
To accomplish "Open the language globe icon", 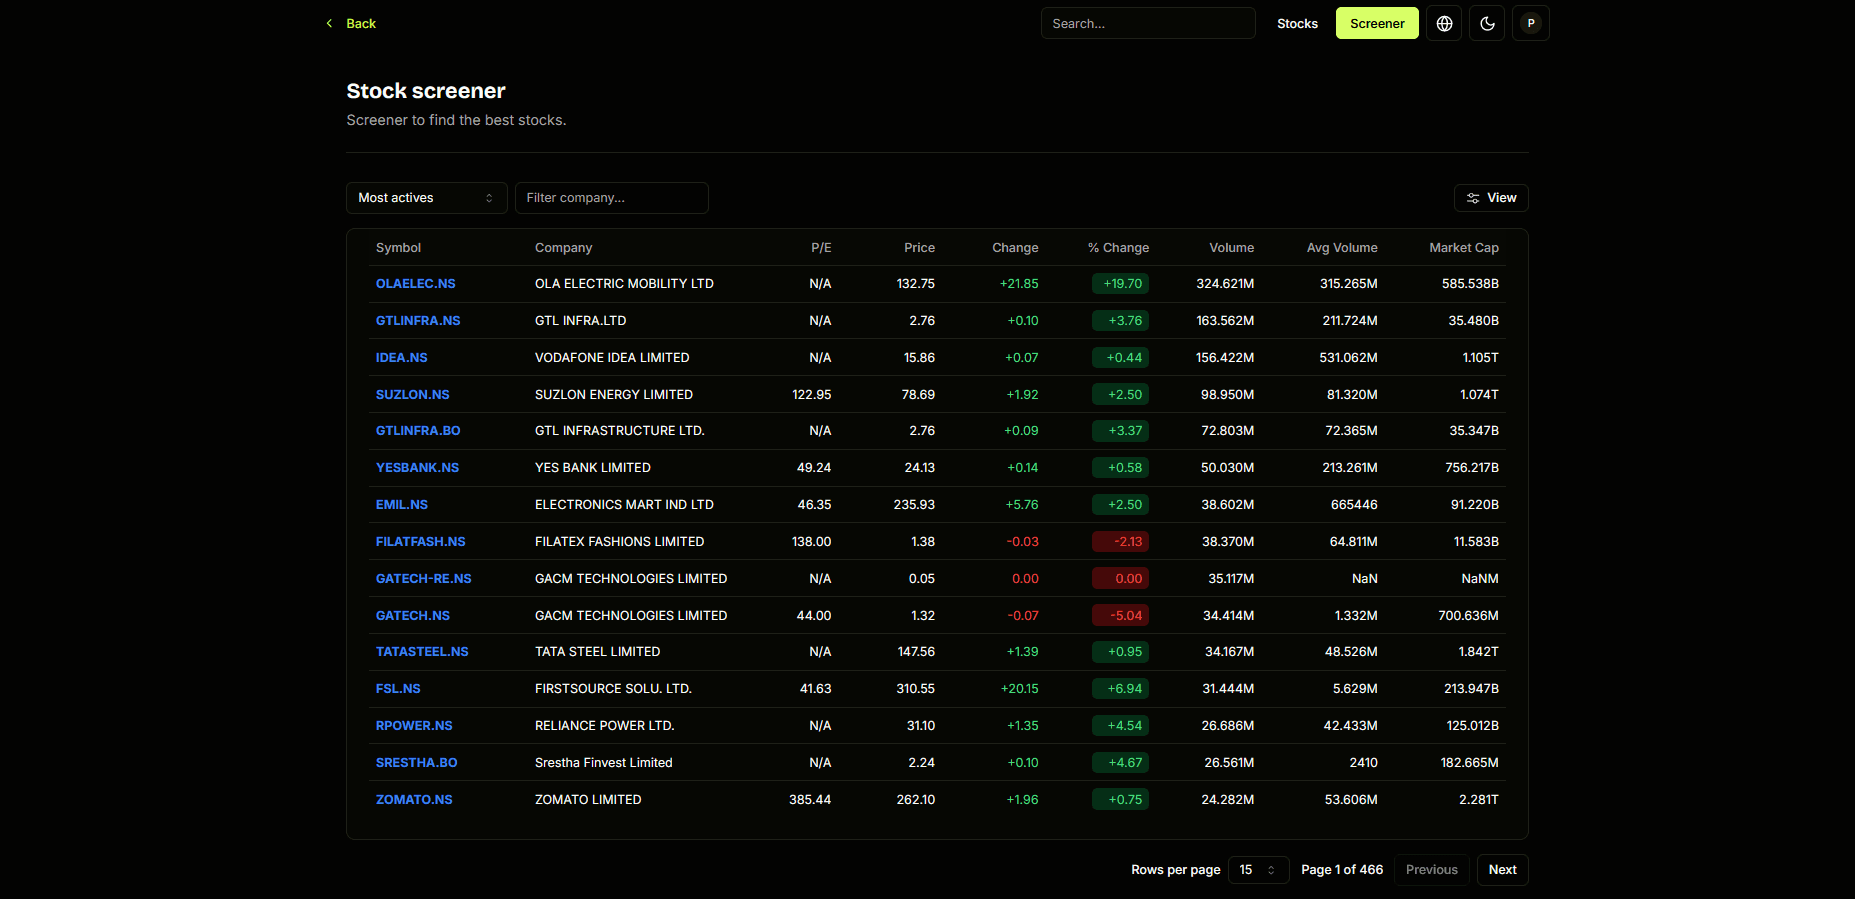I will pos(1444,23).
